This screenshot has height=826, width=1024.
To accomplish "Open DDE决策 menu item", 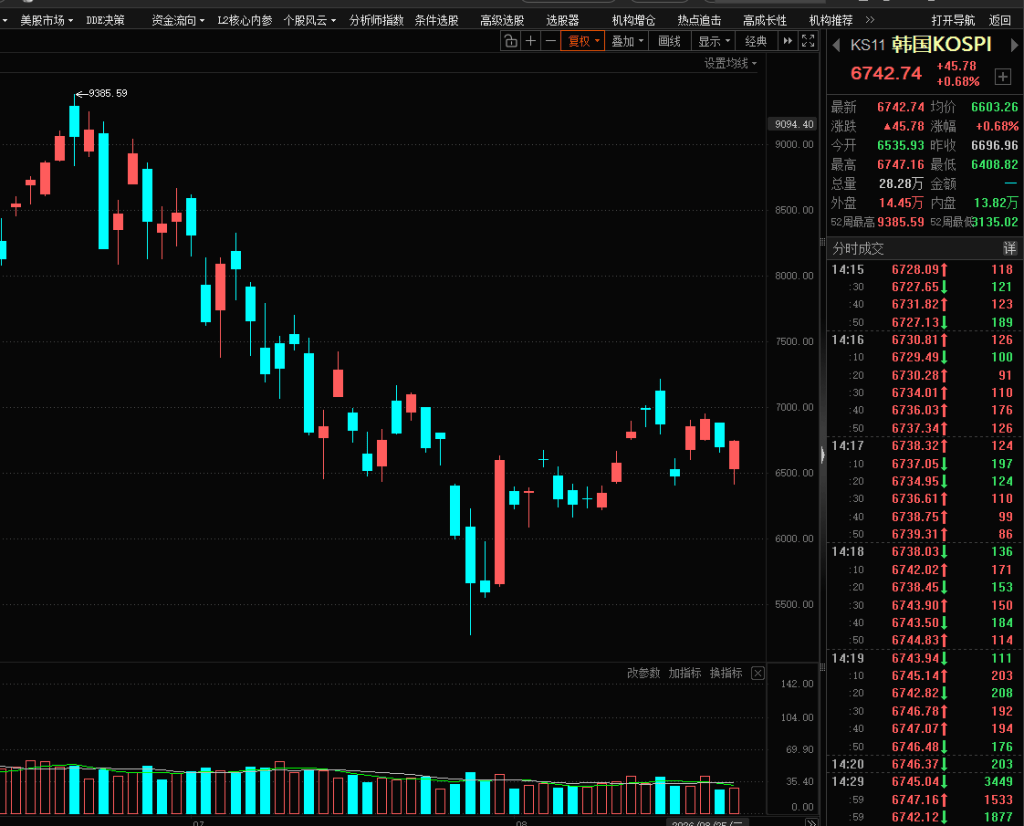I will point(105,20).
